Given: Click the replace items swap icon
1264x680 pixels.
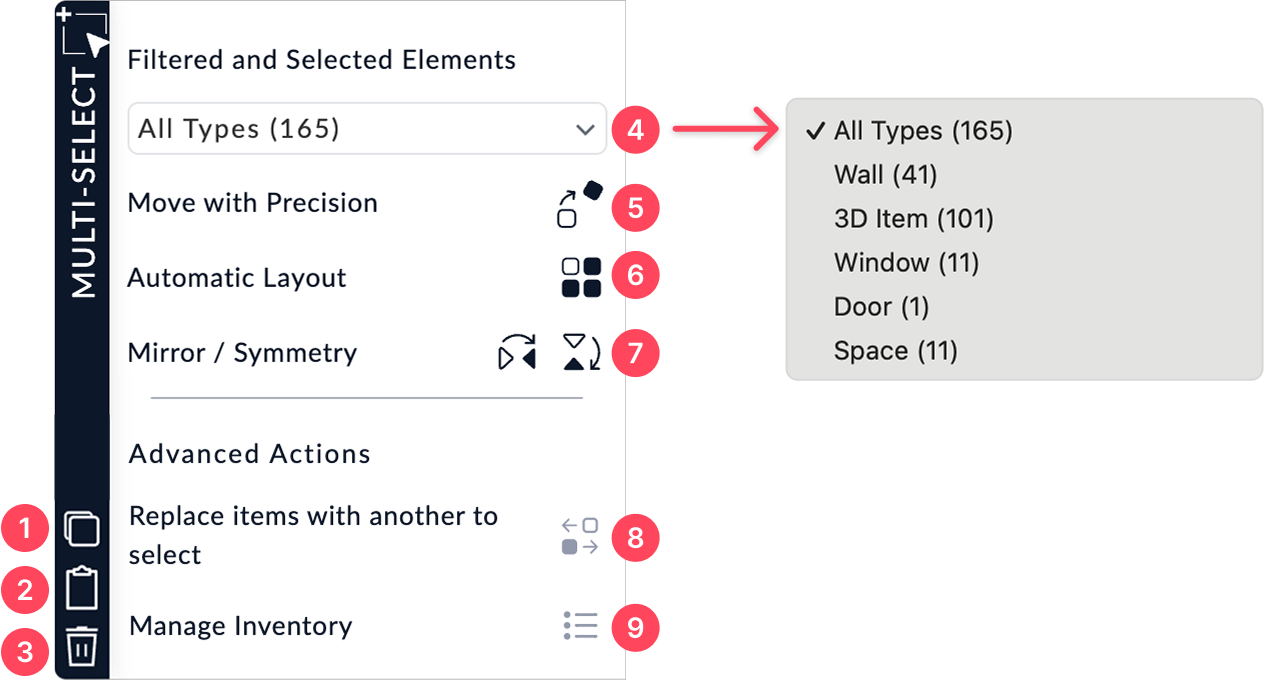Looking at the screenshot, I should click(x=580, y=536).
